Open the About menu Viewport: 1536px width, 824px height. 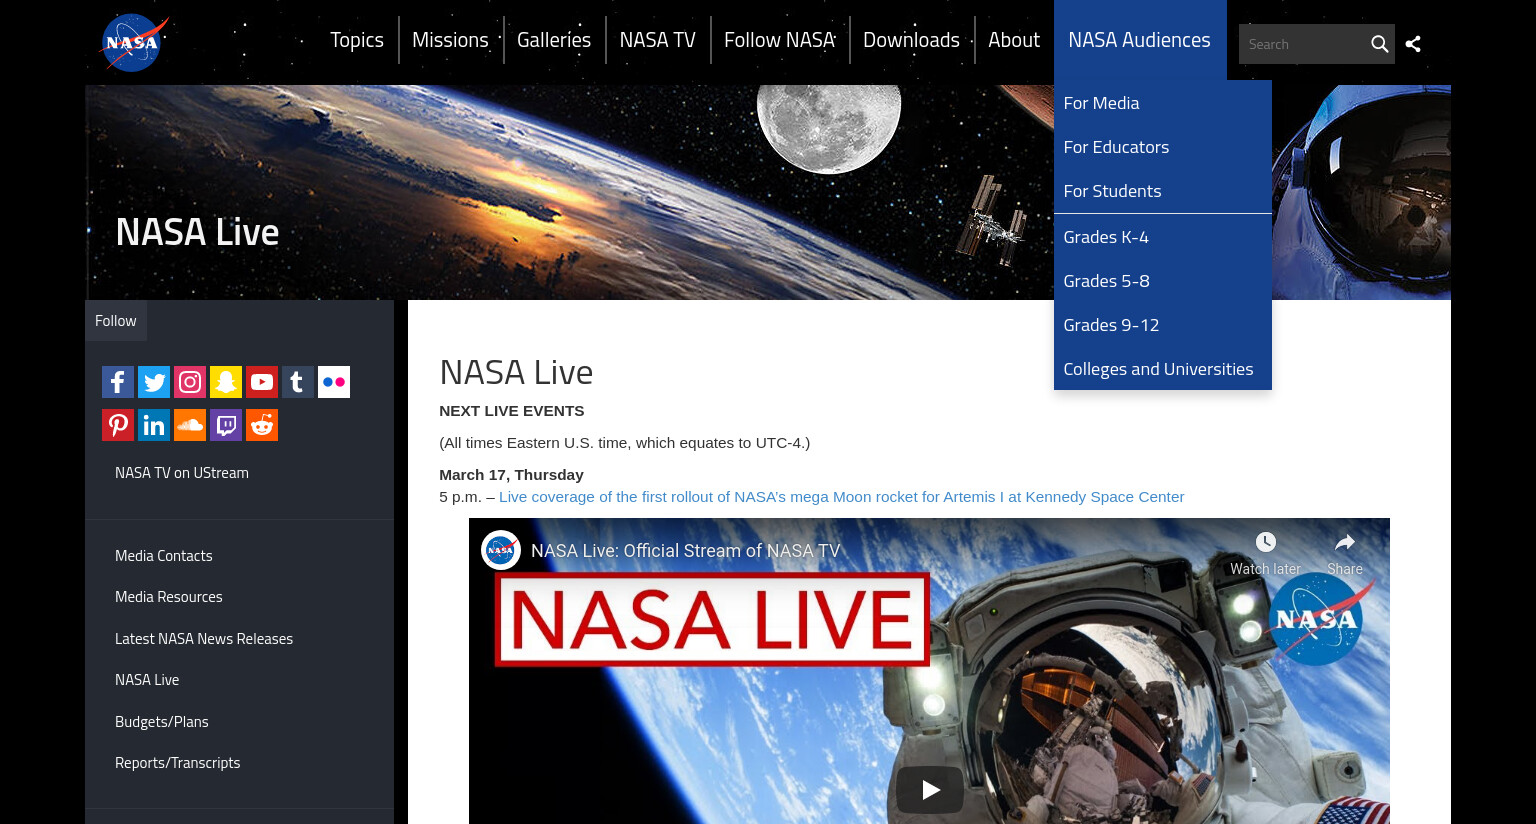[x=1014, y=40]
